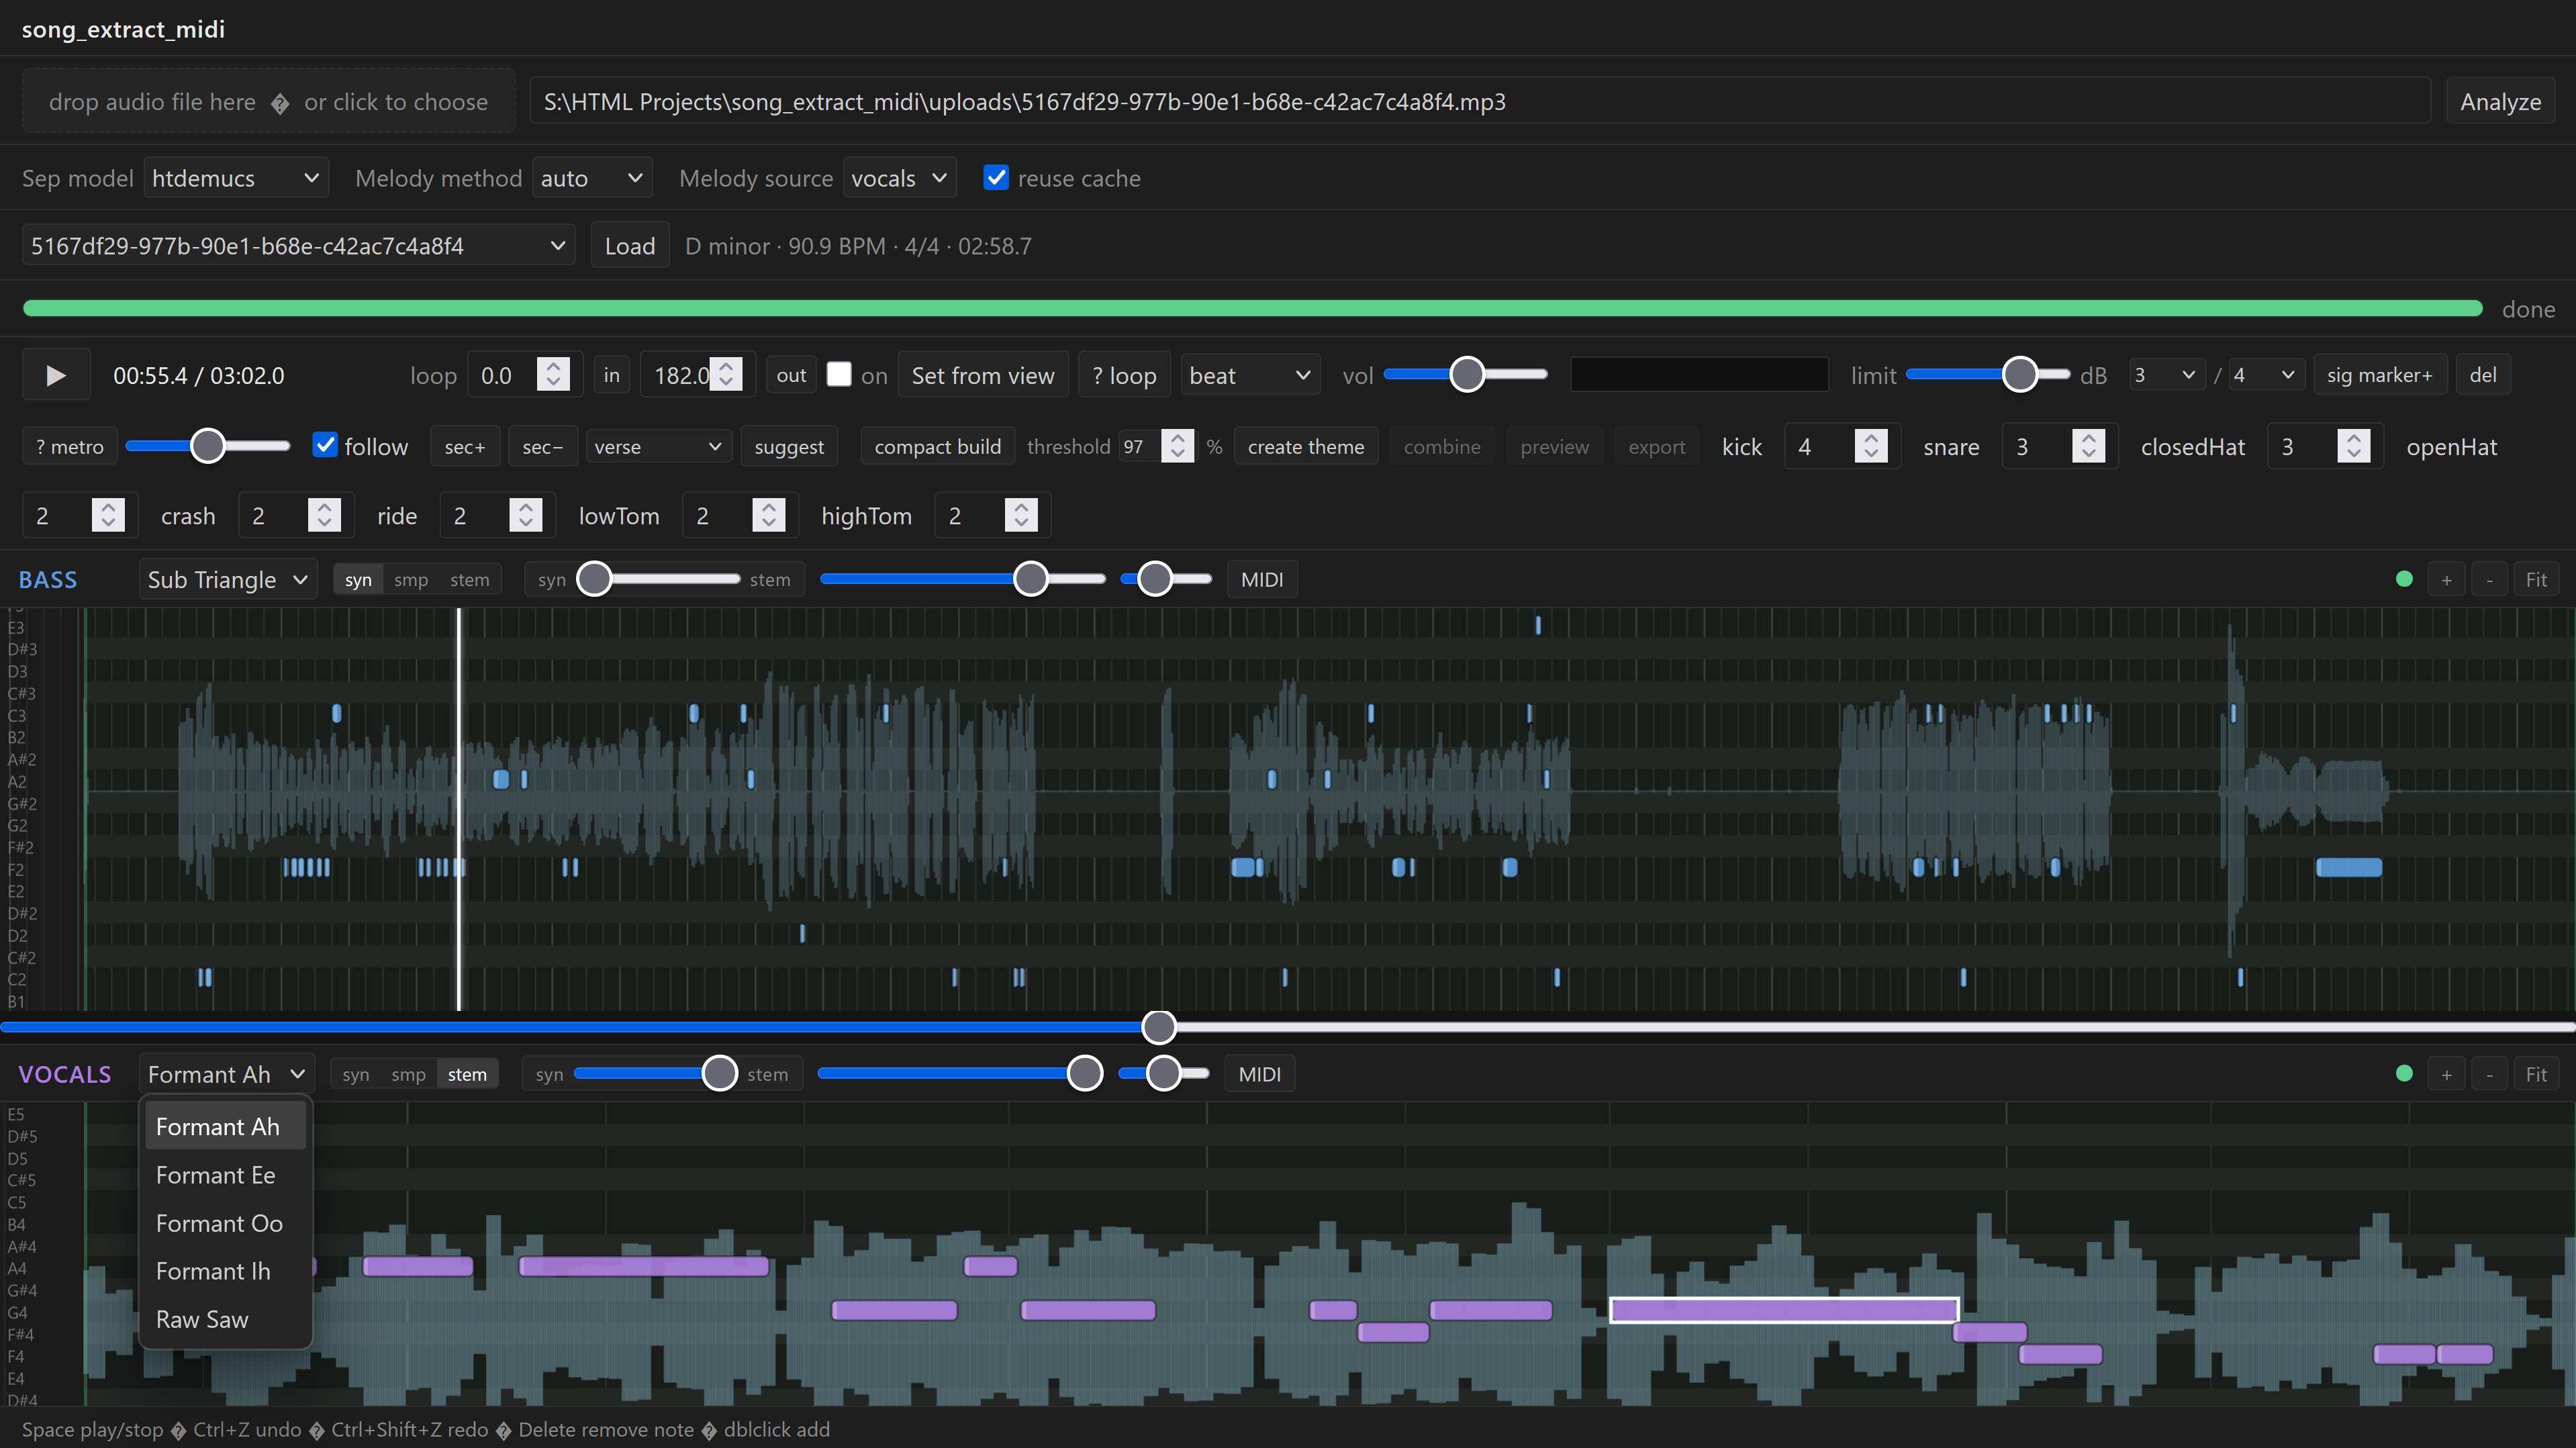This screenshot has width=2576, height=1448.
Task: Click Set from view button
Action: tap(982, 375)
